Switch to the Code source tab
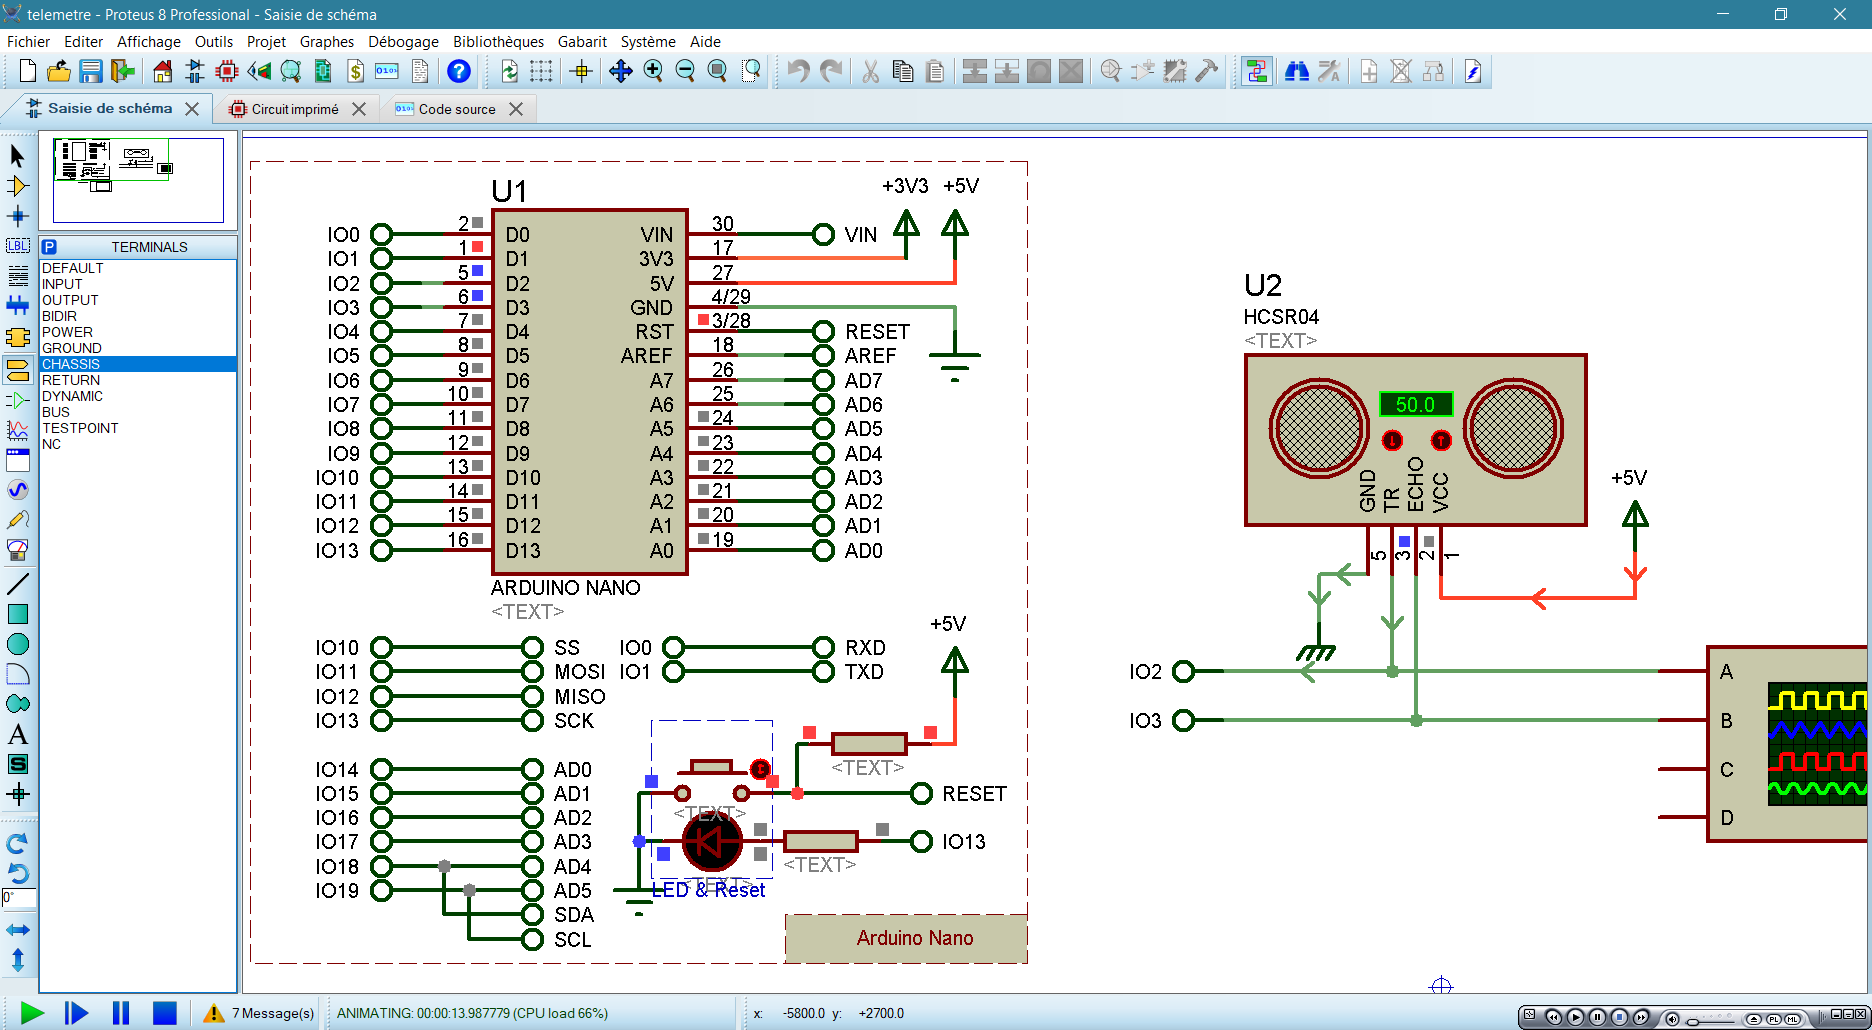 [457, 109]
